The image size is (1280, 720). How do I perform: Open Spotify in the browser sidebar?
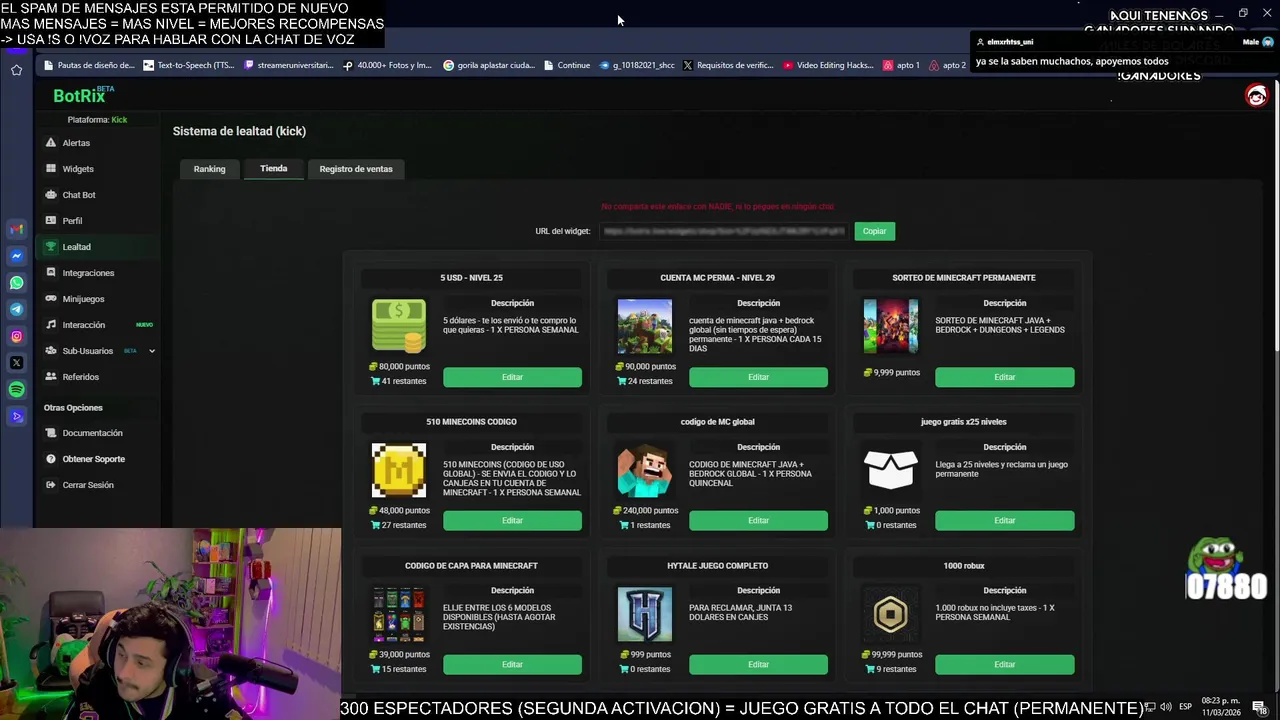16,389
